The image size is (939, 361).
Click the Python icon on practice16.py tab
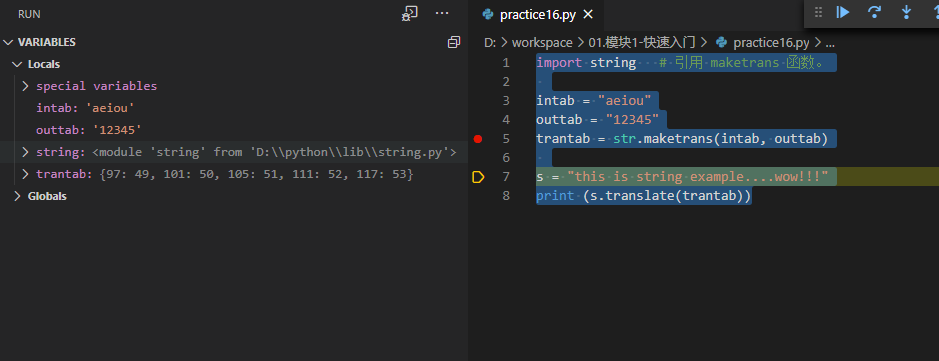pos(488,14)
